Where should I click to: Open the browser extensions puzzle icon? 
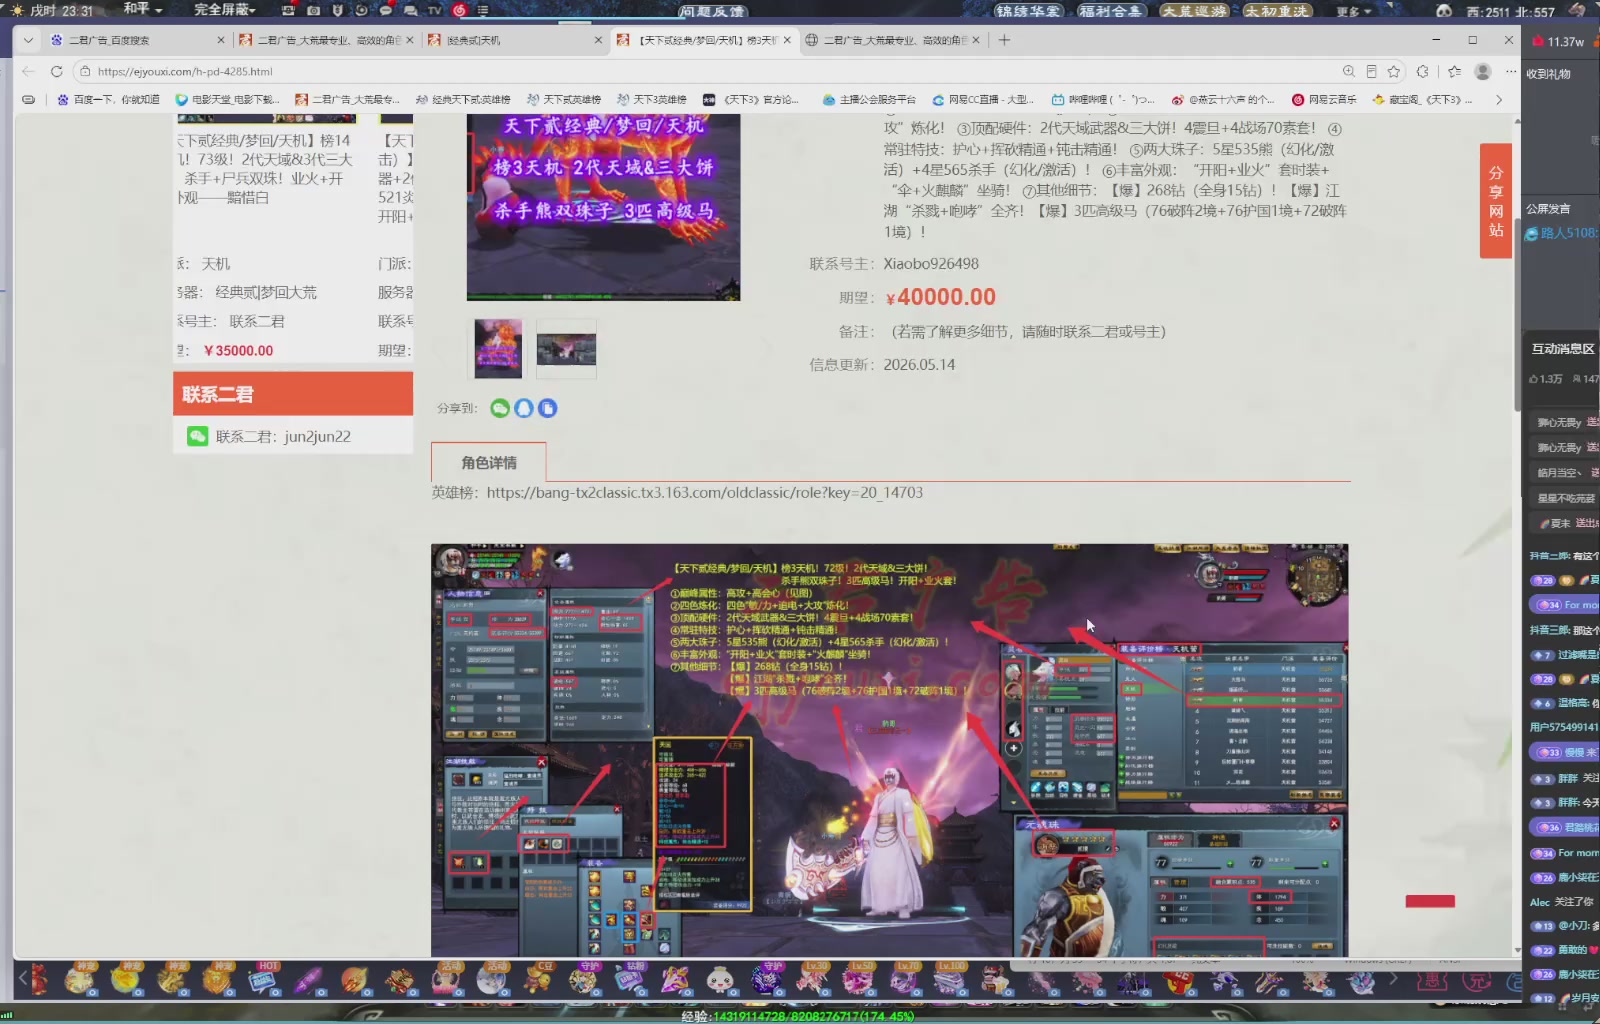click(x=1423, y=71)
